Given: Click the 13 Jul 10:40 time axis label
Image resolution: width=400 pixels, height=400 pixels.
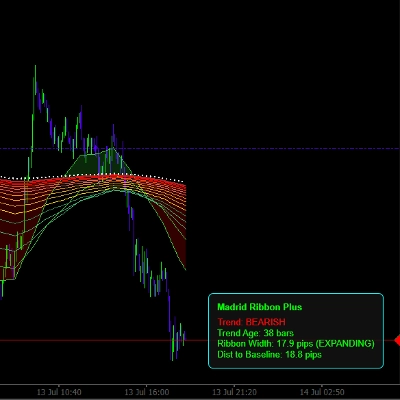Looking at the screenshot, I should click(59, 392).
